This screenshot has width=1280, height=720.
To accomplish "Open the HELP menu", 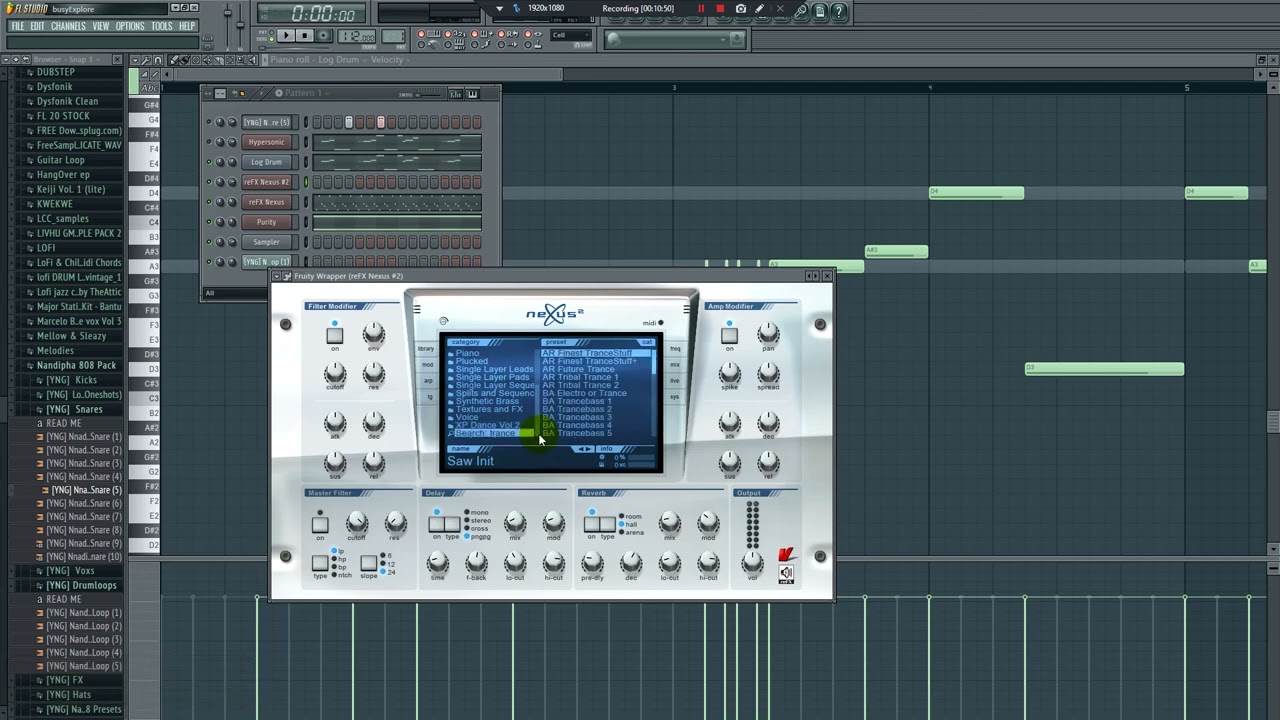I will (x=187, y=26).
